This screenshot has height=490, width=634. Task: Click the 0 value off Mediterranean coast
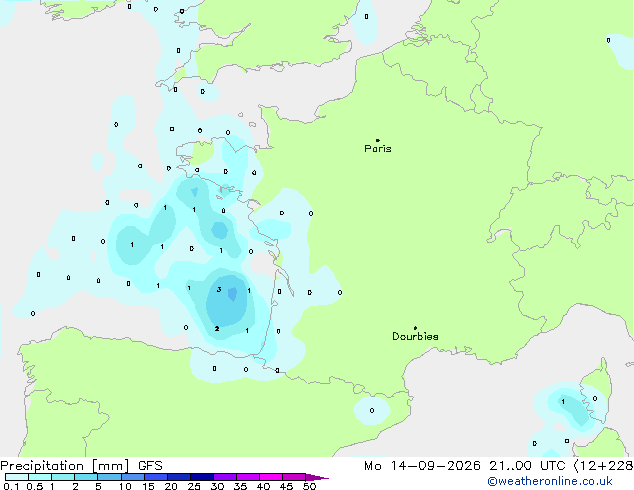372,410
